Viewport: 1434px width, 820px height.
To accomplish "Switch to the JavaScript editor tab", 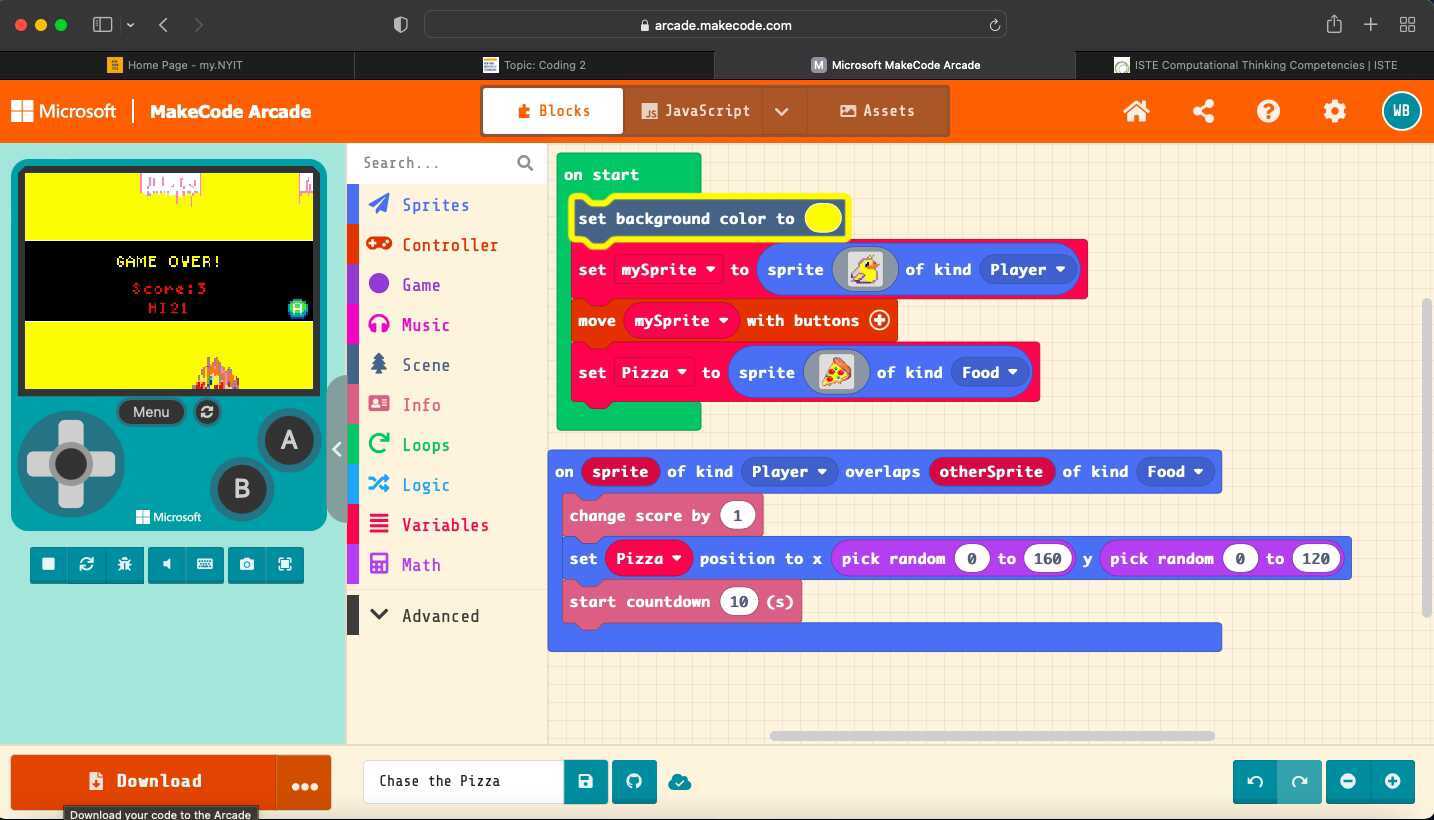I will [695, 111].
